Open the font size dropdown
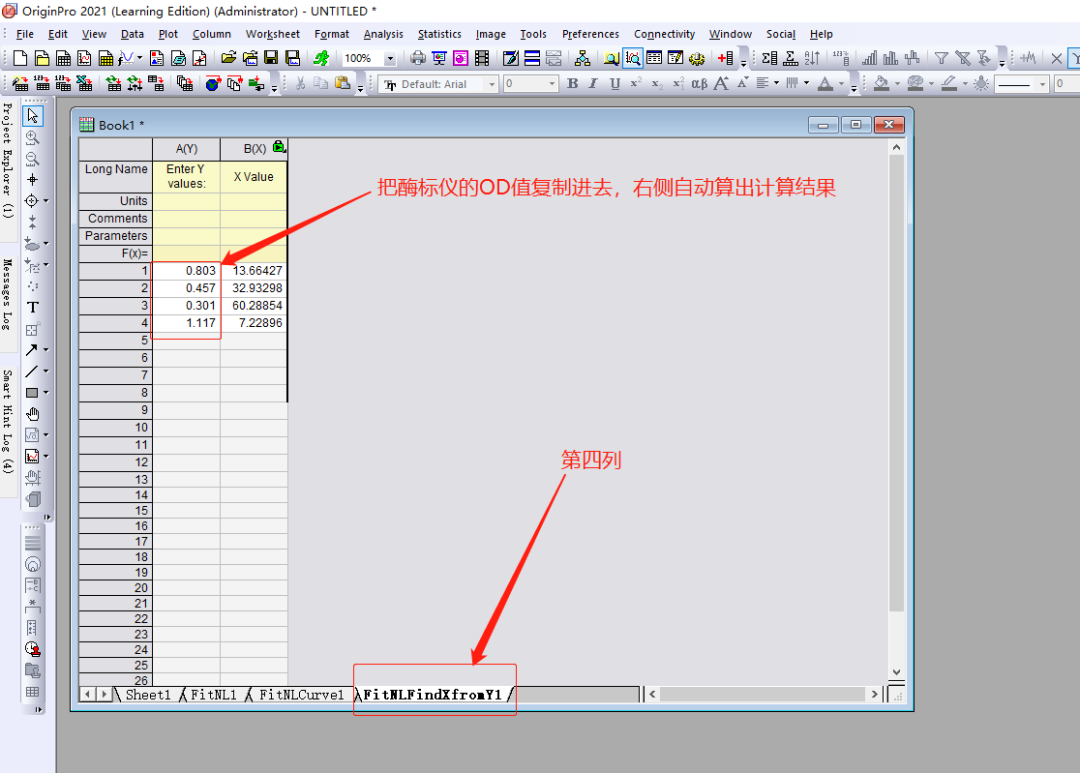 (x=552, y=85)
